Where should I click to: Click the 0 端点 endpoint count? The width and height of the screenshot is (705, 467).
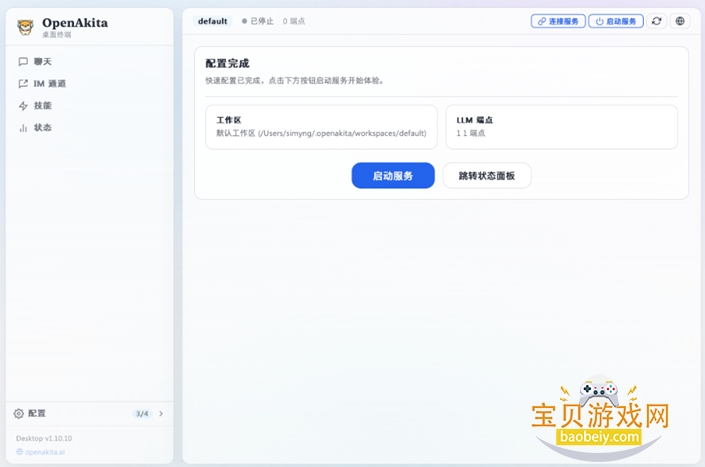coord(293,21)
